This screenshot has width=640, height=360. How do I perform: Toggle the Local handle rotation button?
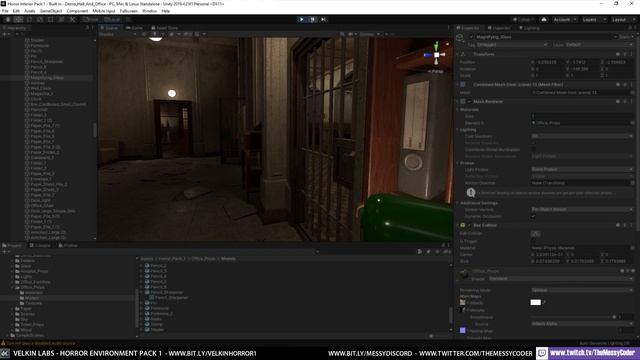click(x=111, y=20)
